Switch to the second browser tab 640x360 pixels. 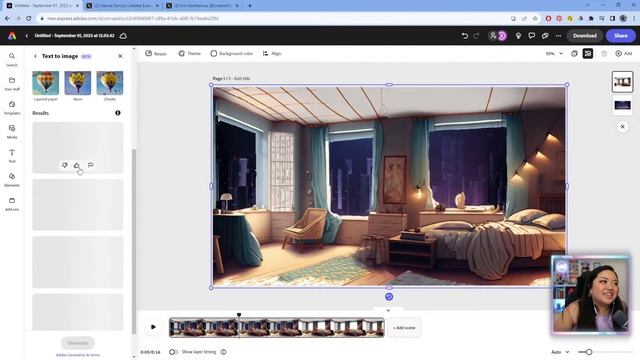tap(122, 6)
